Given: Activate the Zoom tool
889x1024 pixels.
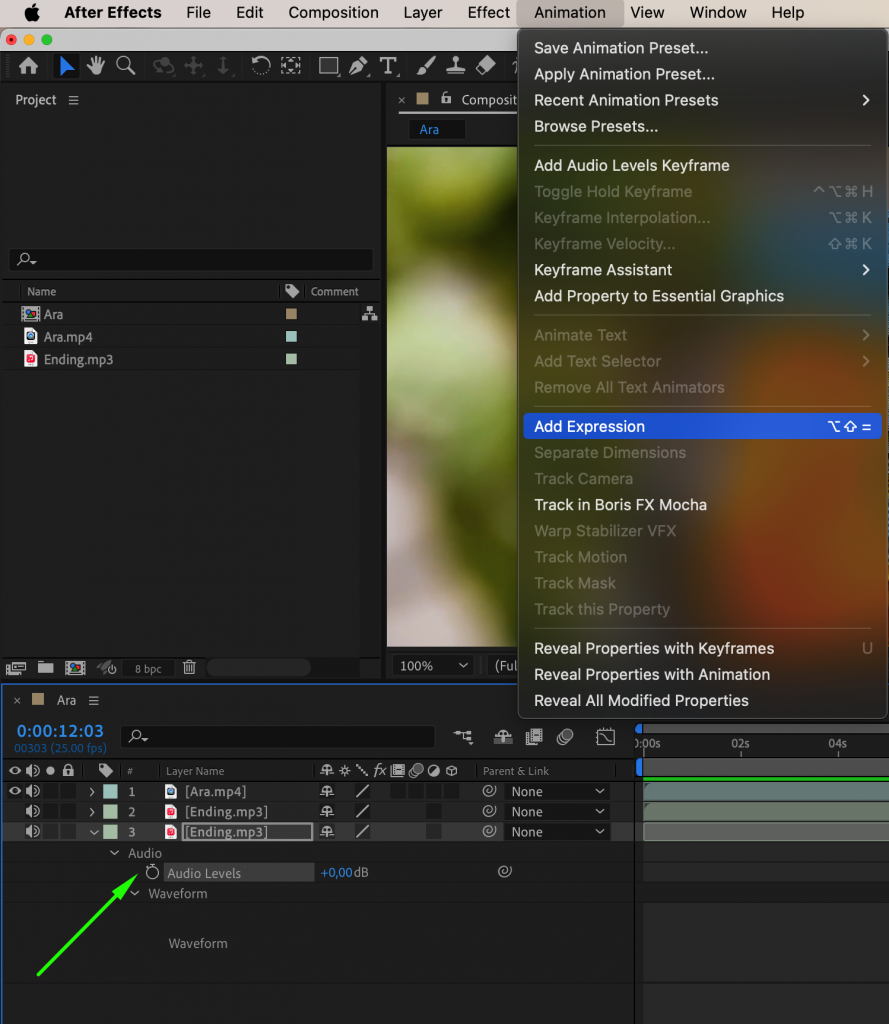Looking at the screenshot, I should [124, 65].
